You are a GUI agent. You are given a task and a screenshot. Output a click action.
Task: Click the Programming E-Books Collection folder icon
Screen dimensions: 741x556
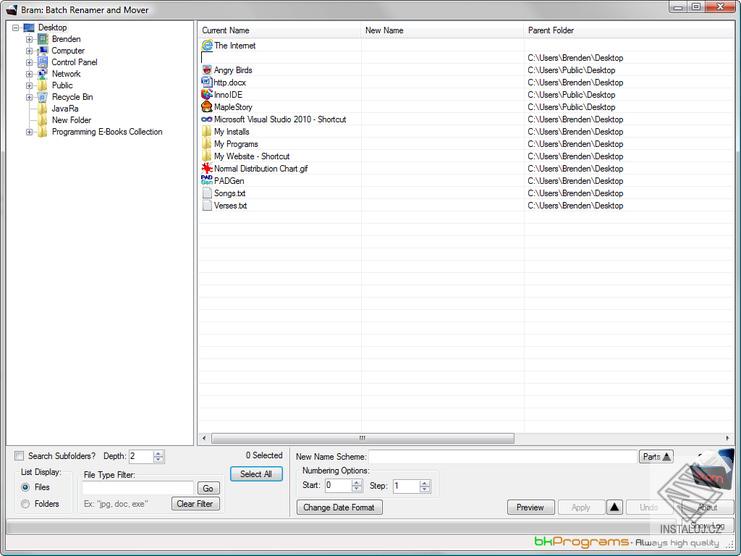pos(43,132)
